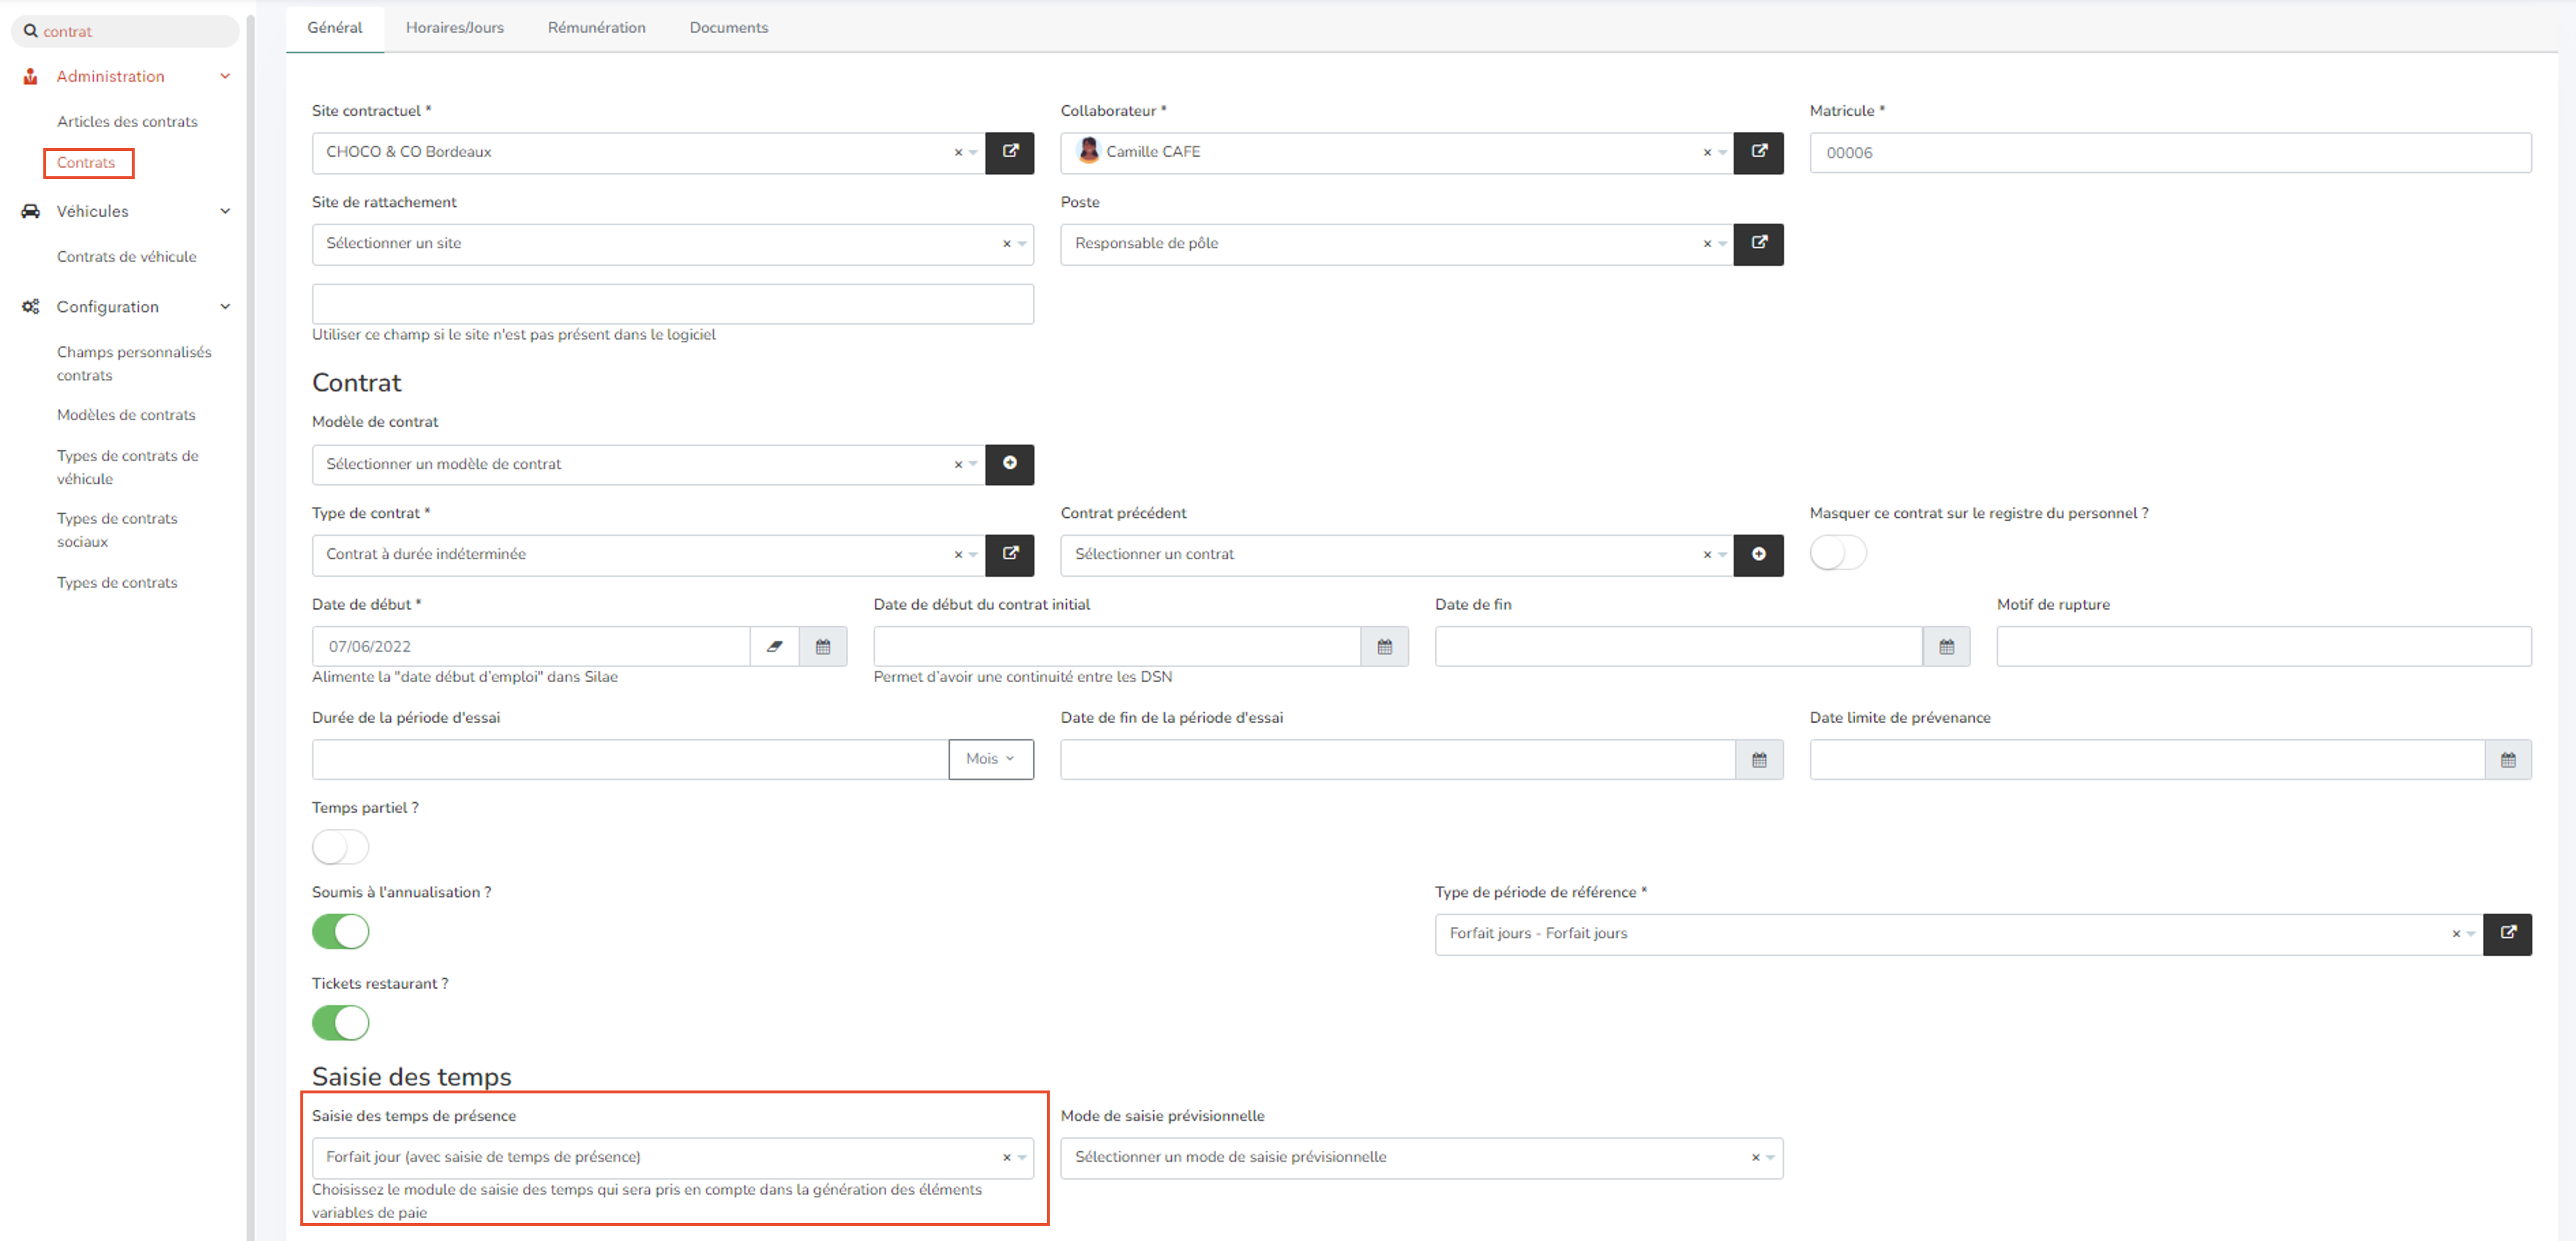Open the Site contractuel external link icon
The image size is (2576, 1241).
pyautogui.click(x=1009, y=152)
